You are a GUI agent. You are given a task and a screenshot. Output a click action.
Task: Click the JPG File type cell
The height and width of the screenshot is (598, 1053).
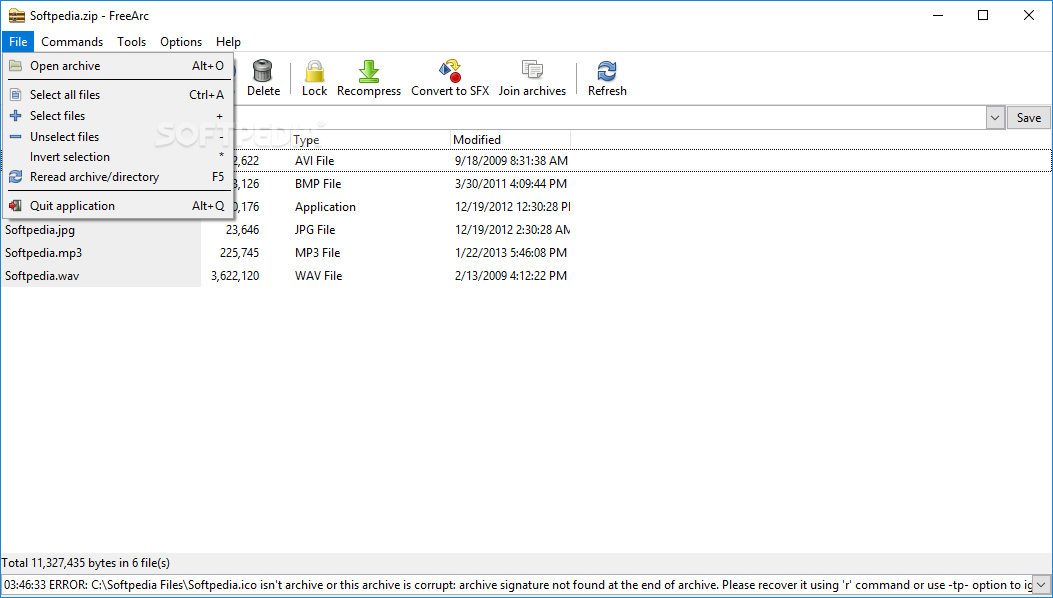pos(315,230)
